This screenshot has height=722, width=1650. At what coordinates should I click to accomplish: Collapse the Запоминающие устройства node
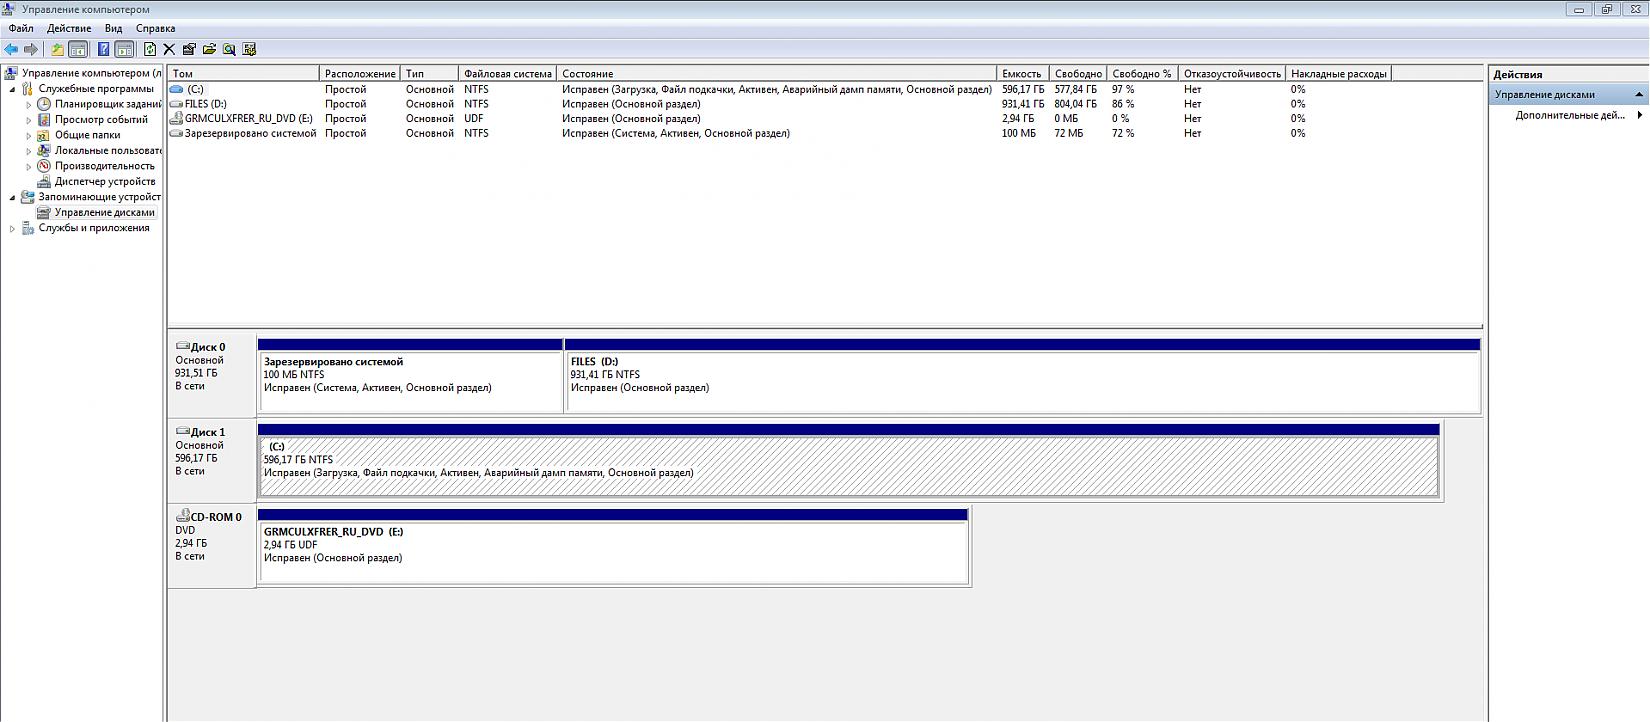[x=13, y=197]
